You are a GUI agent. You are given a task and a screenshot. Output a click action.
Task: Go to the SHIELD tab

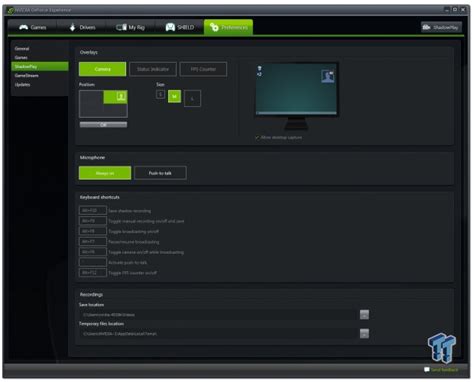[180, 27]
